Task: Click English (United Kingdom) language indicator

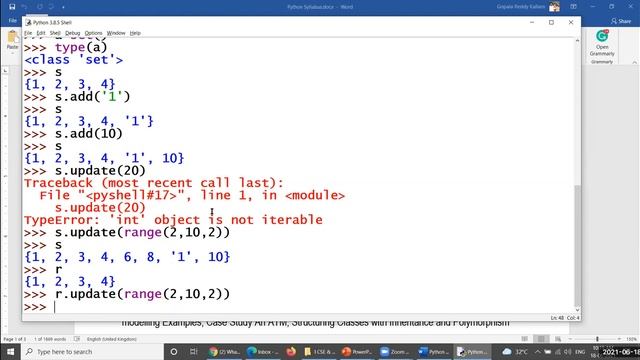Action: (111, 339)
